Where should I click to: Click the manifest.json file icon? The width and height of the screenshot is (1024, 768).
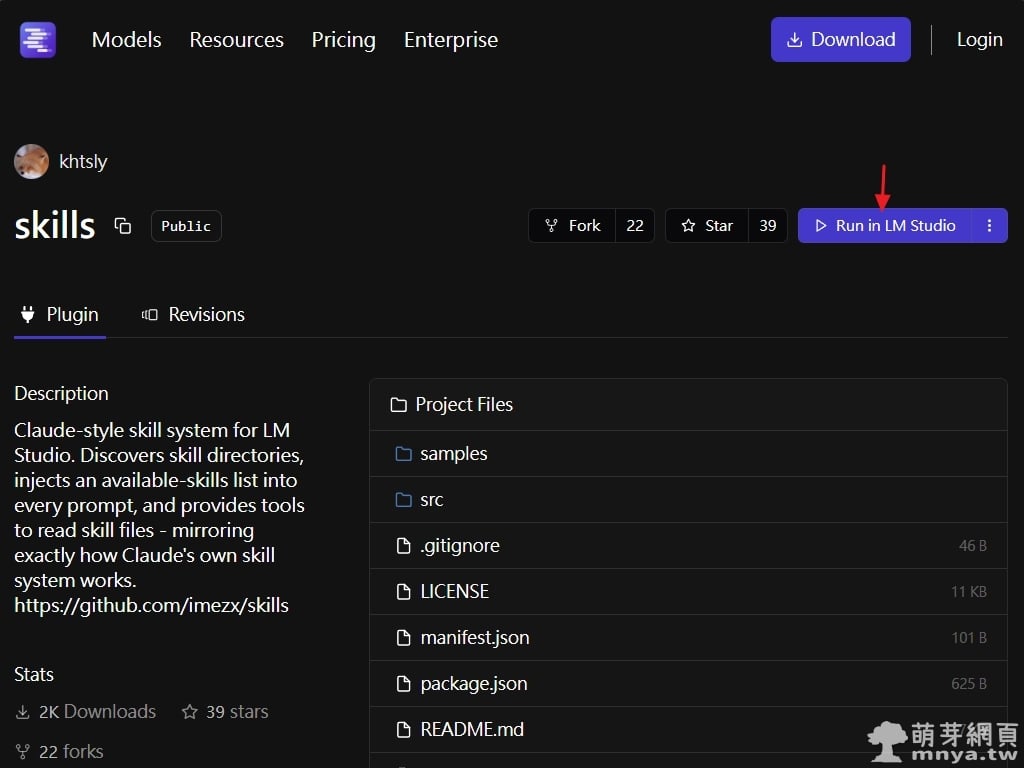pos(404,638)
